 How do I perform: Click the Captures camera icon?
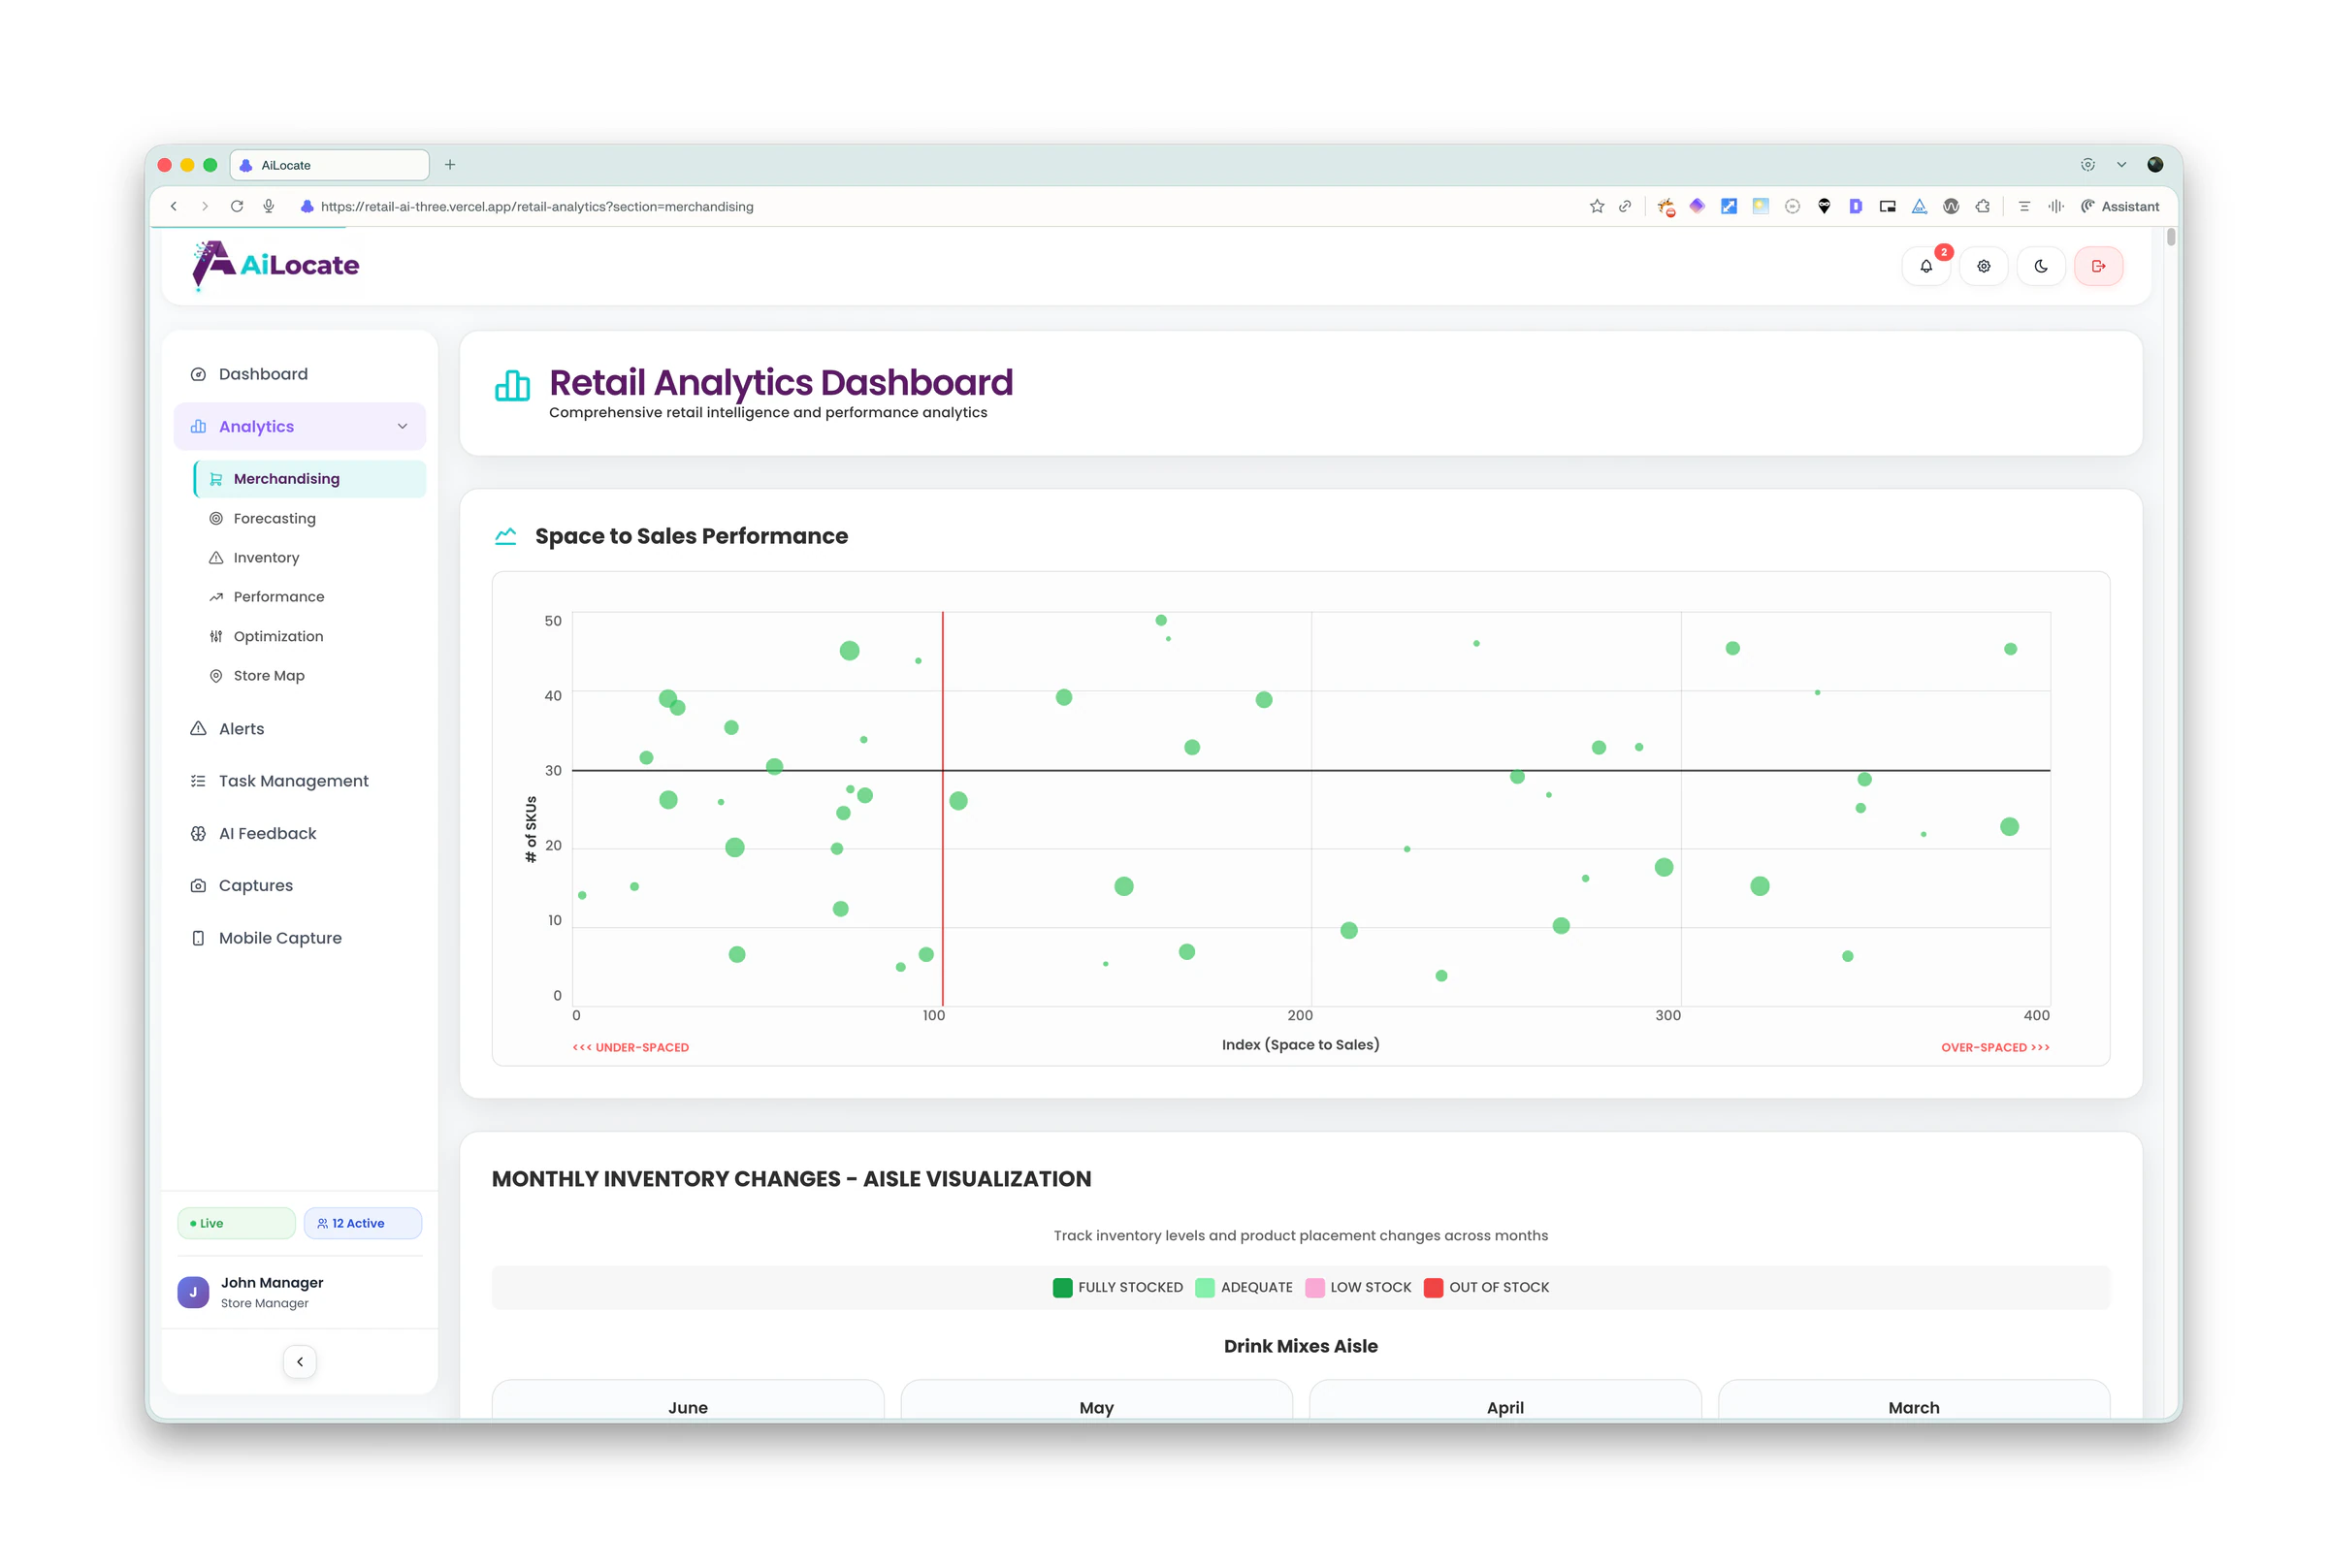tap(198, 885)
